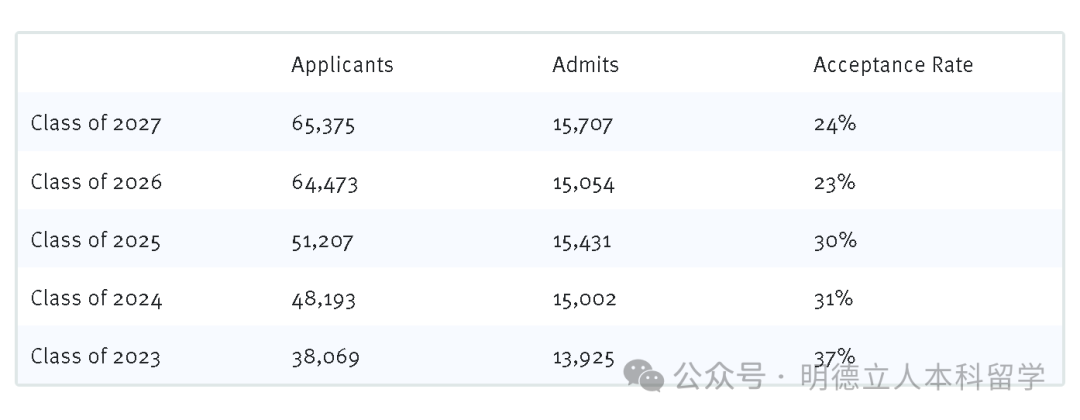
Task: Click the 13,925 admits cell
Action: [583, 357]
